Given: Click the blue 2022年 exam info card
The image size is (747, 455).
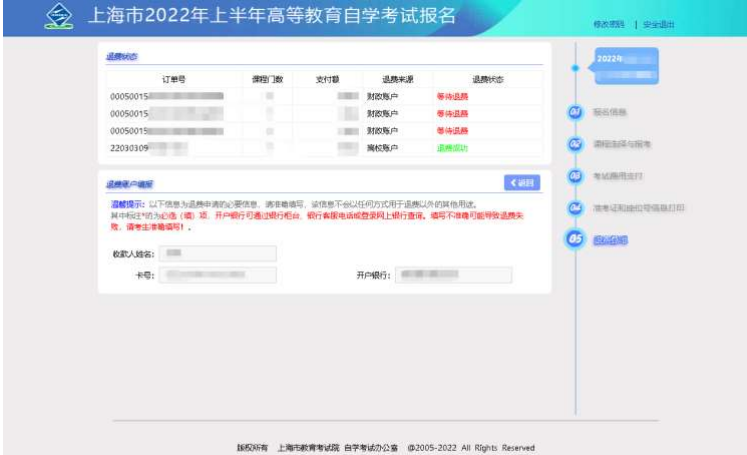Looking at the screenshot, I should point(626,66).
